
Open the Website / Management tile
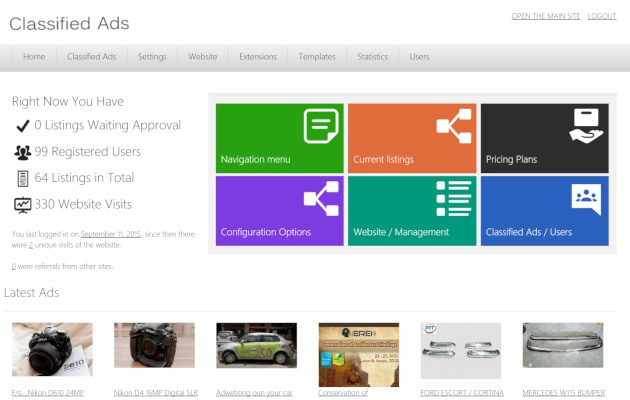tap(411, 210)
